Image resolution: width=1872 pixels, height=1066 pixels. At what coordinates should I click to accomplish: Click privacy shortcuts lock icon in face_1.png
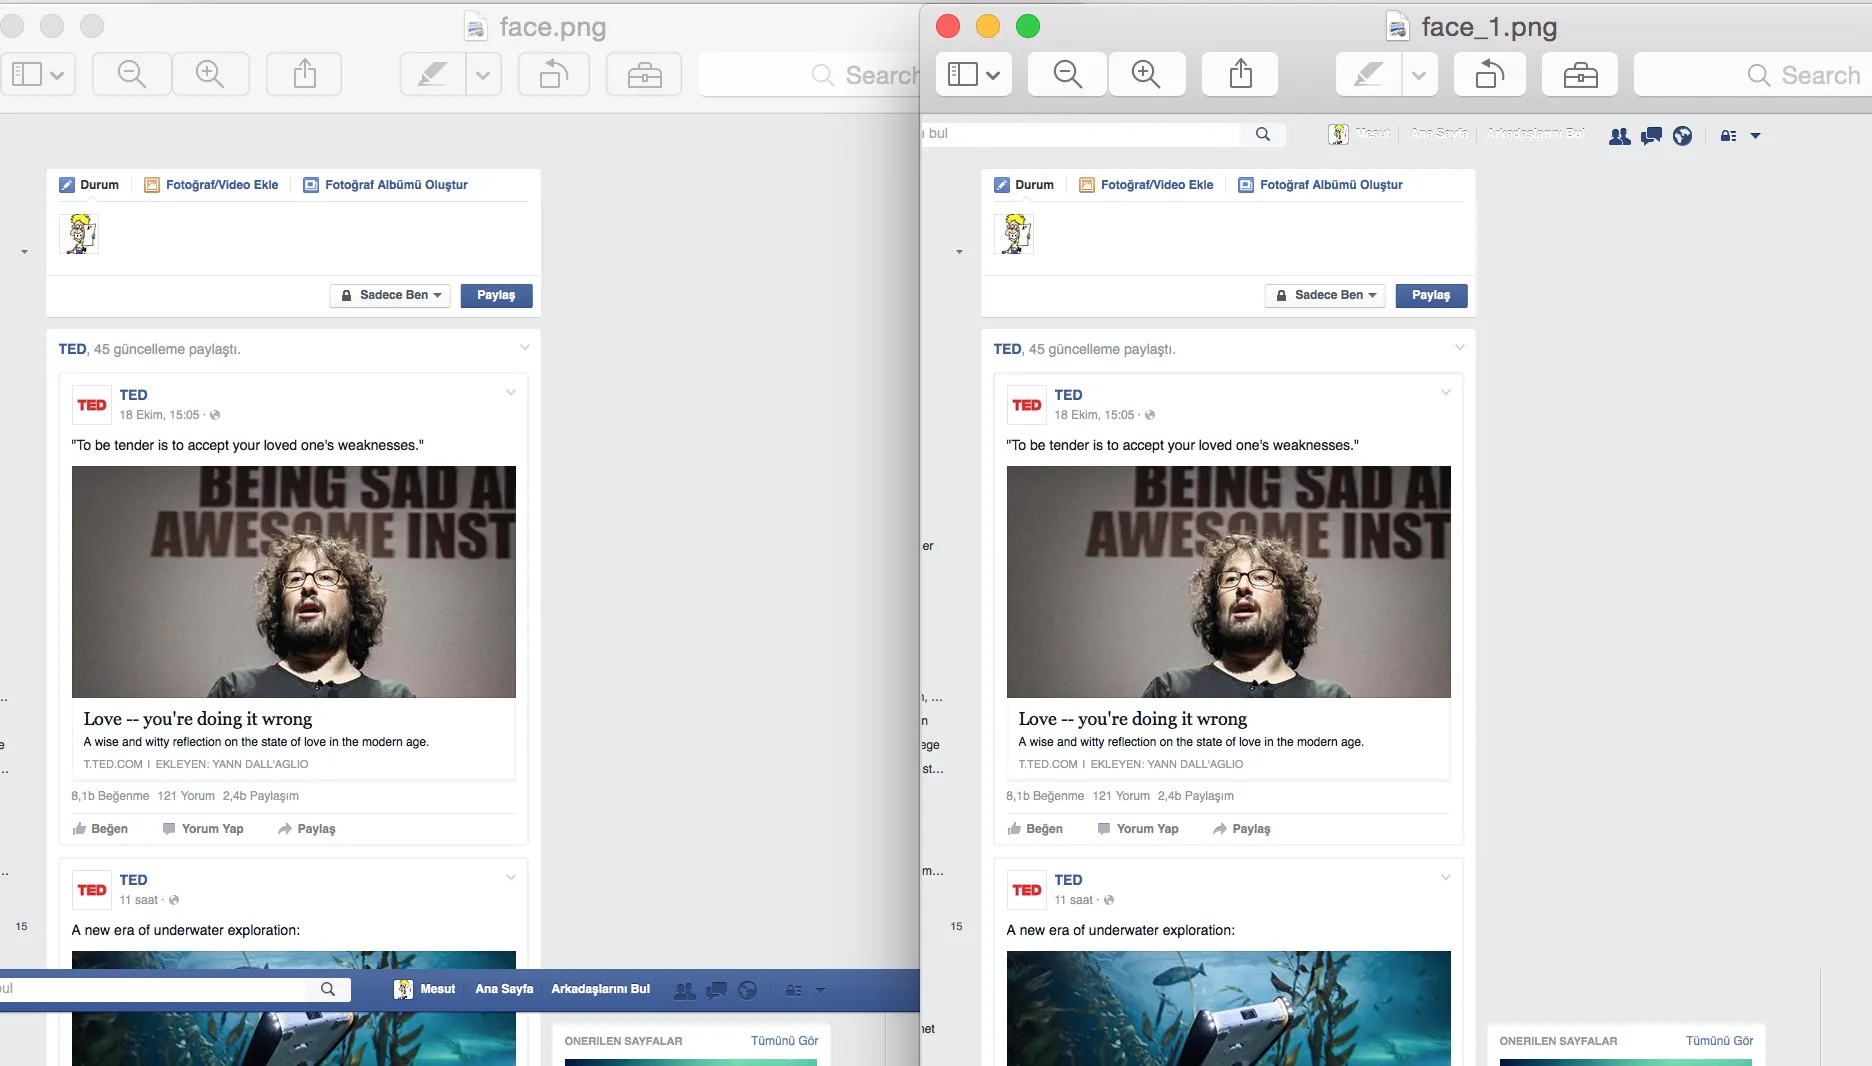pyautogui.click(x=1728, y=136)
